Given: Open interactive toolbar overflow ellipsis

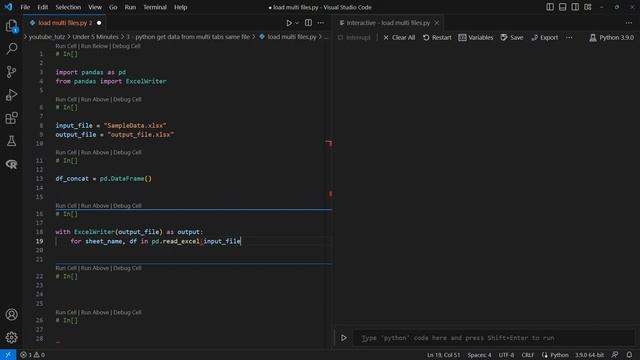Looking at the screenshot, I should 569,38.
